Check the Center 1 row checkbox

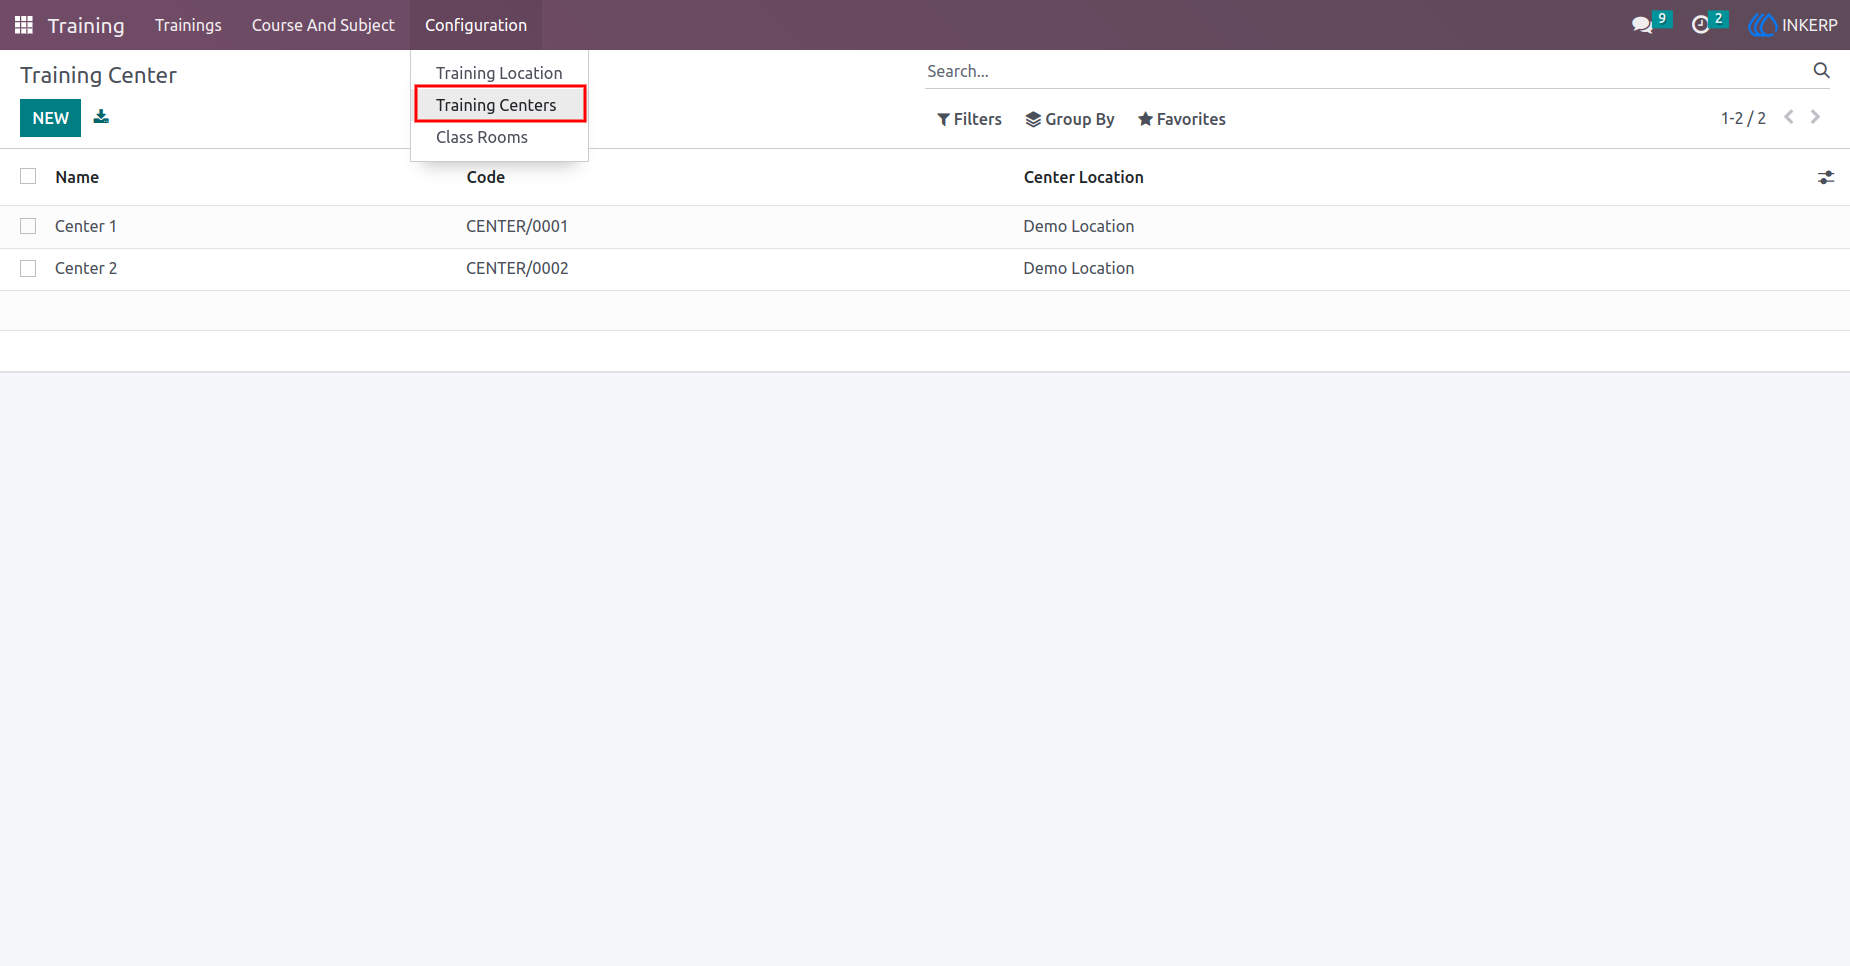tap(28, 226)
